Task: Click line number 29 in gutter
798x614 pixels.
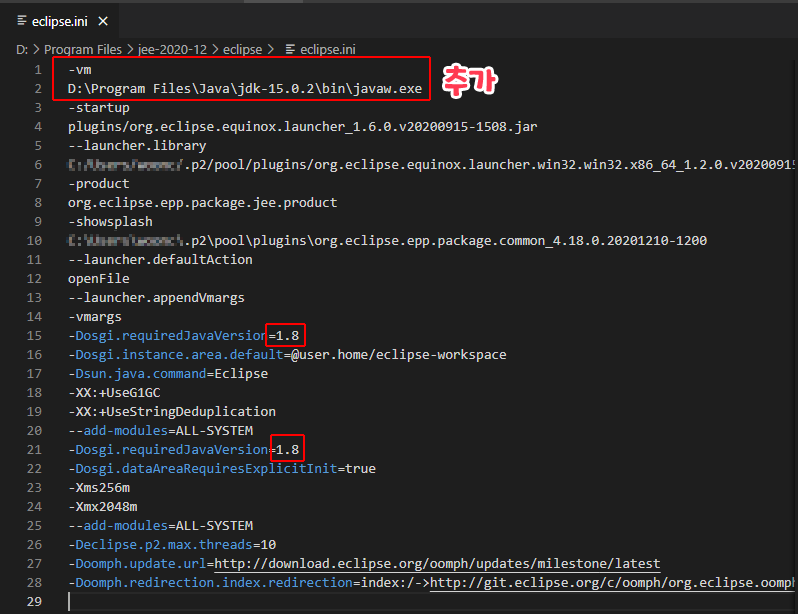Action: (x=34, y=601)
